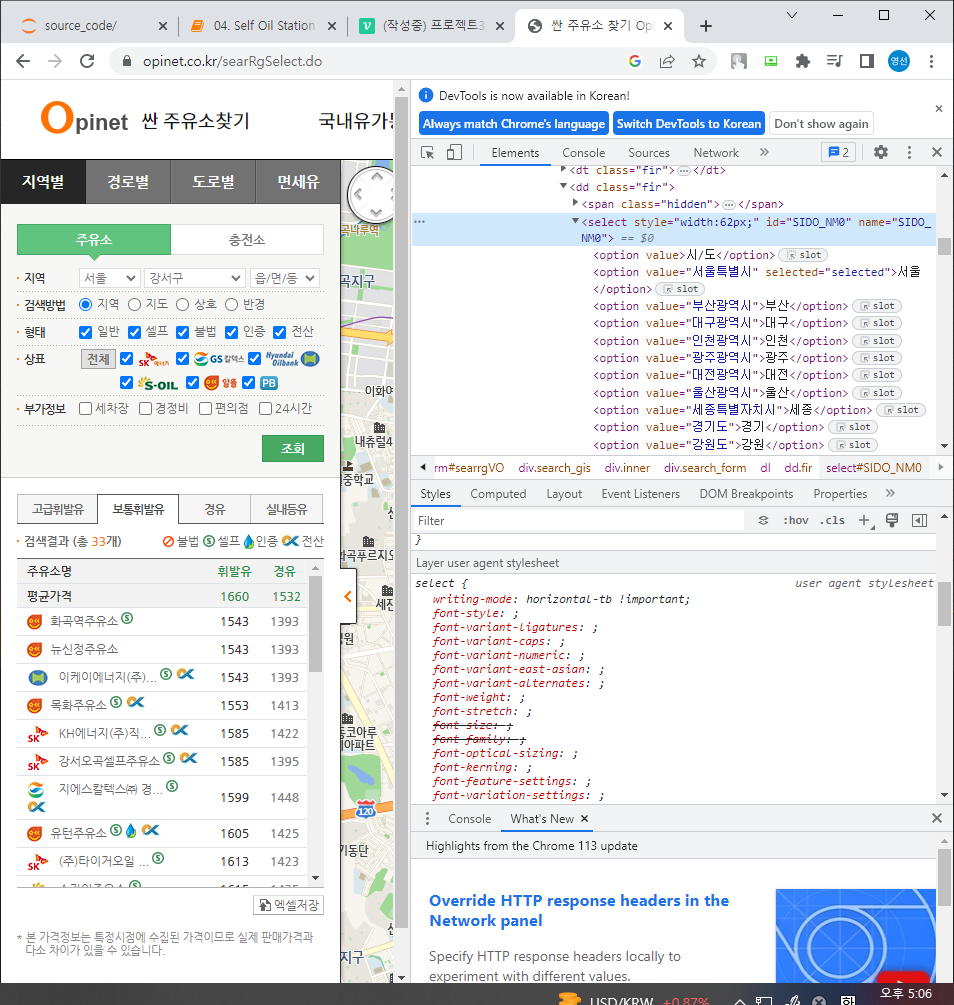This screenshot has height=1005, width=954.
Task: Enable the 편의점 checkbox
Action: pos(205,408)
